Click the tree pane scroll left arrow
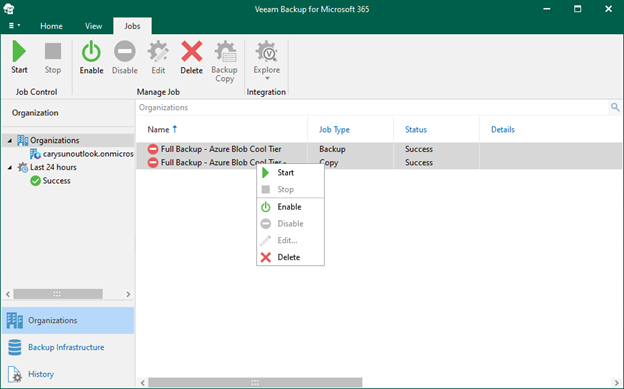 8,294
